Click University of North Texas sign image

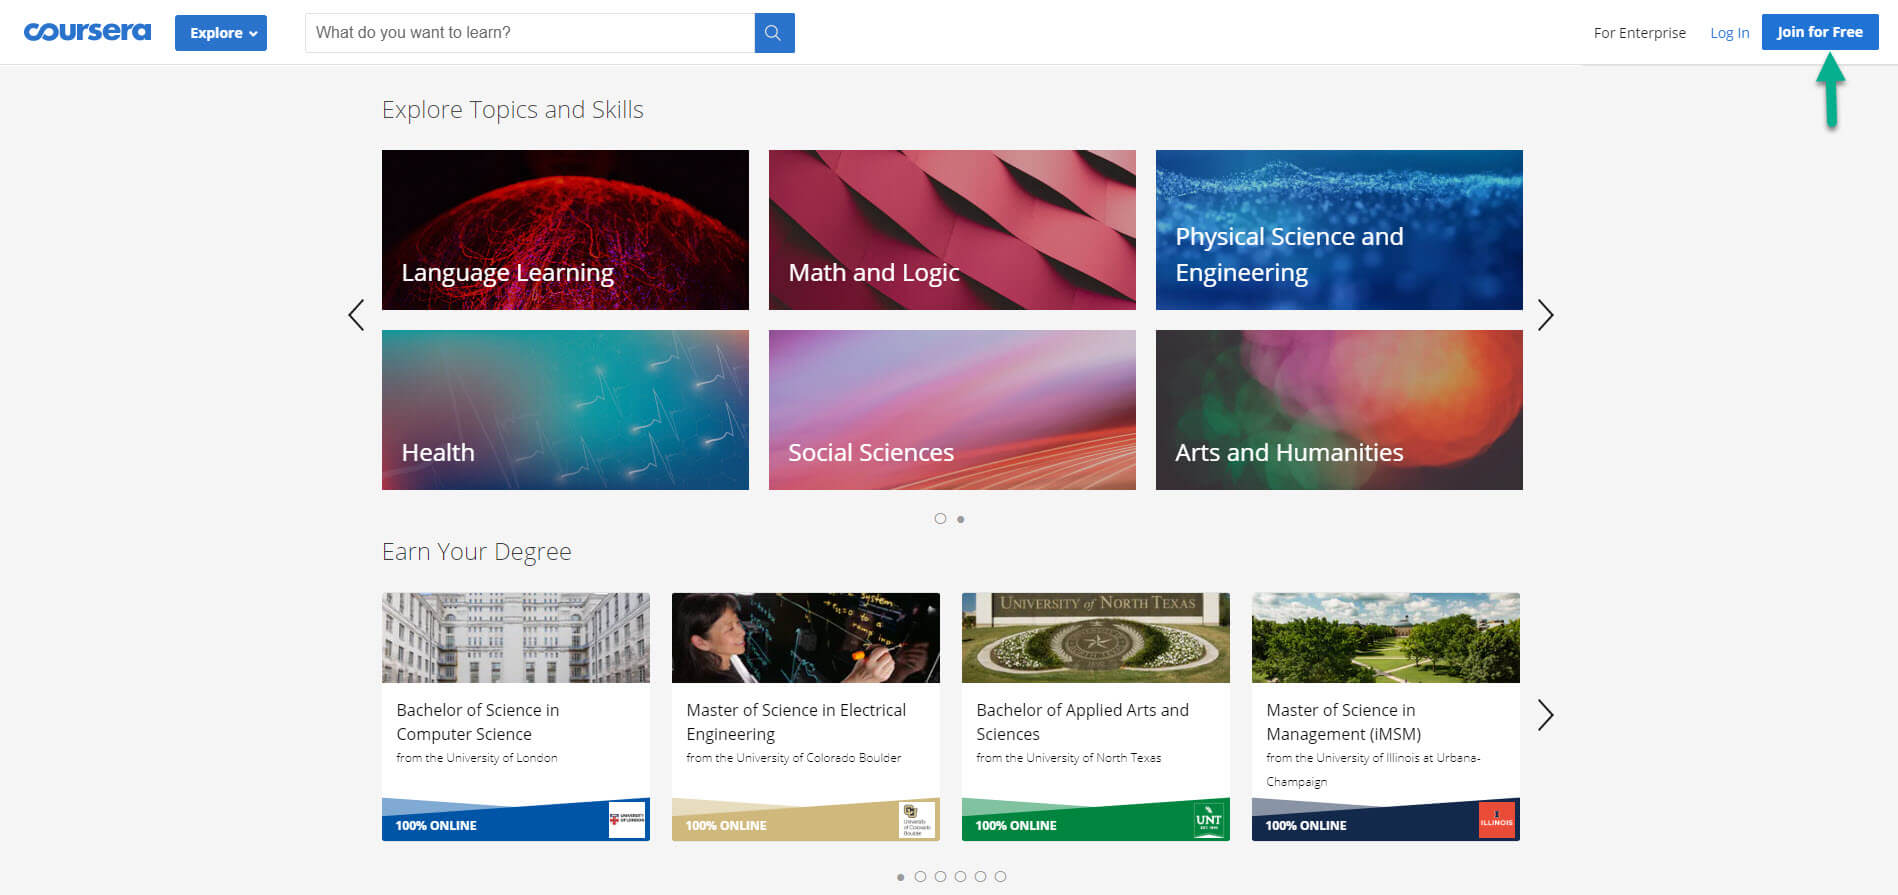click(x=1096, y=638)
